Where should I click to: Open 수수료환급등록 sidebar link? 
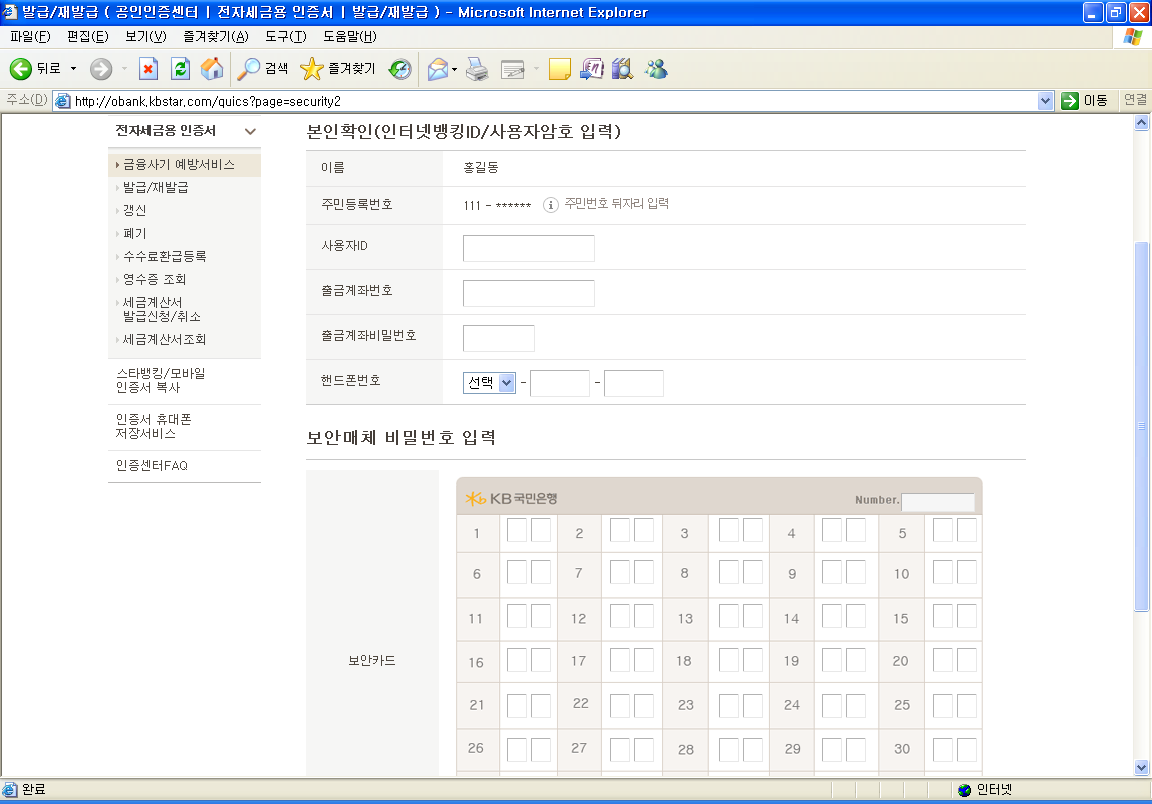(x=165, y=256)
